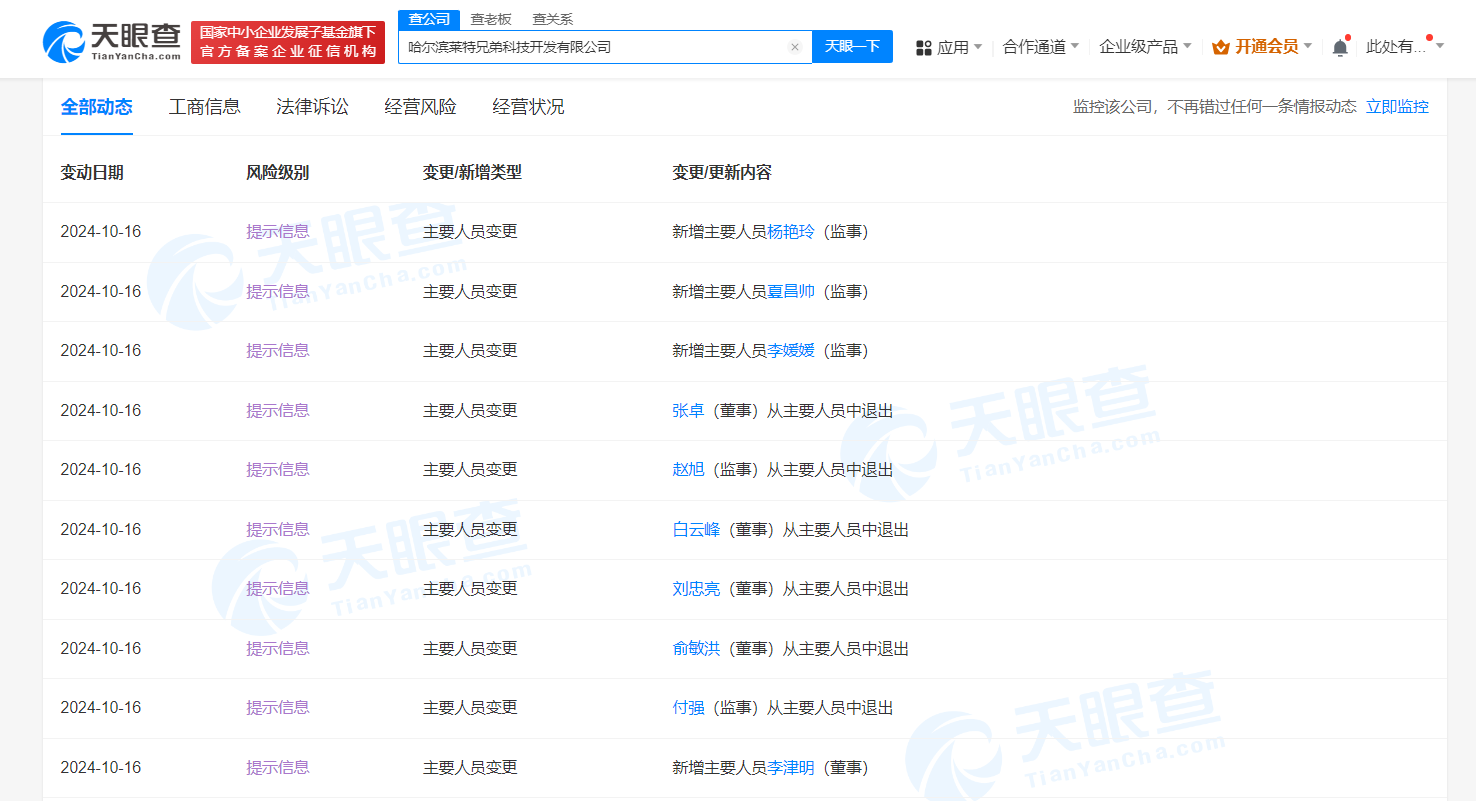The width and height of the screenshot is (1476, 801).
Task: Click 提示信息 in the 俞敏洪 row
Action: [x=278, y=649]
